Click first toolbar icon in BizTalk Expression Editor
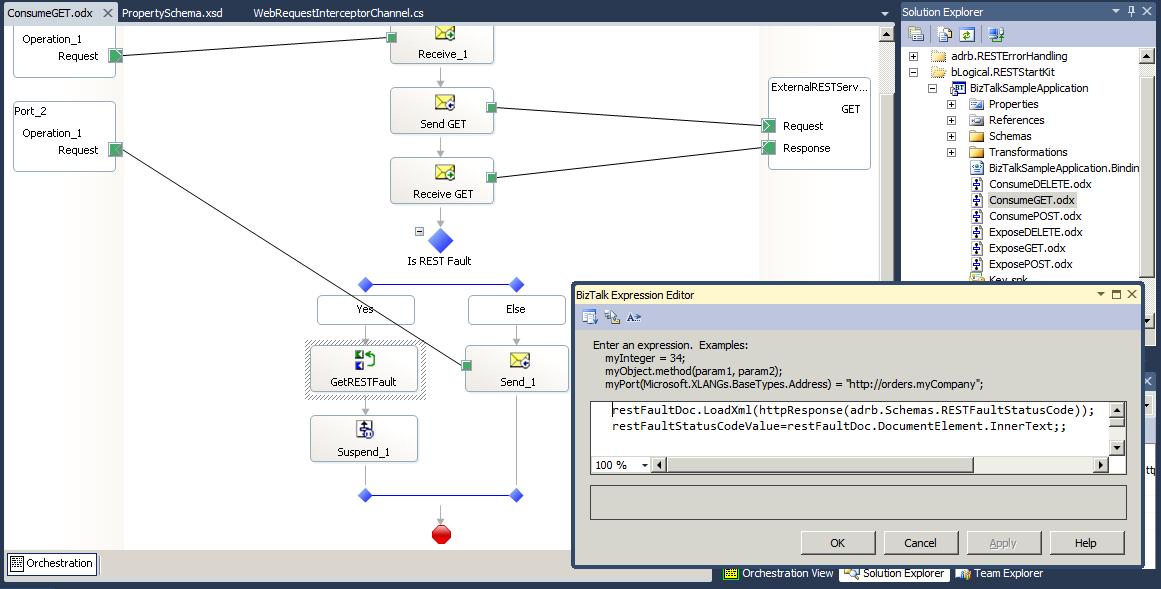The image size is (1161, 589). point(589,317)
